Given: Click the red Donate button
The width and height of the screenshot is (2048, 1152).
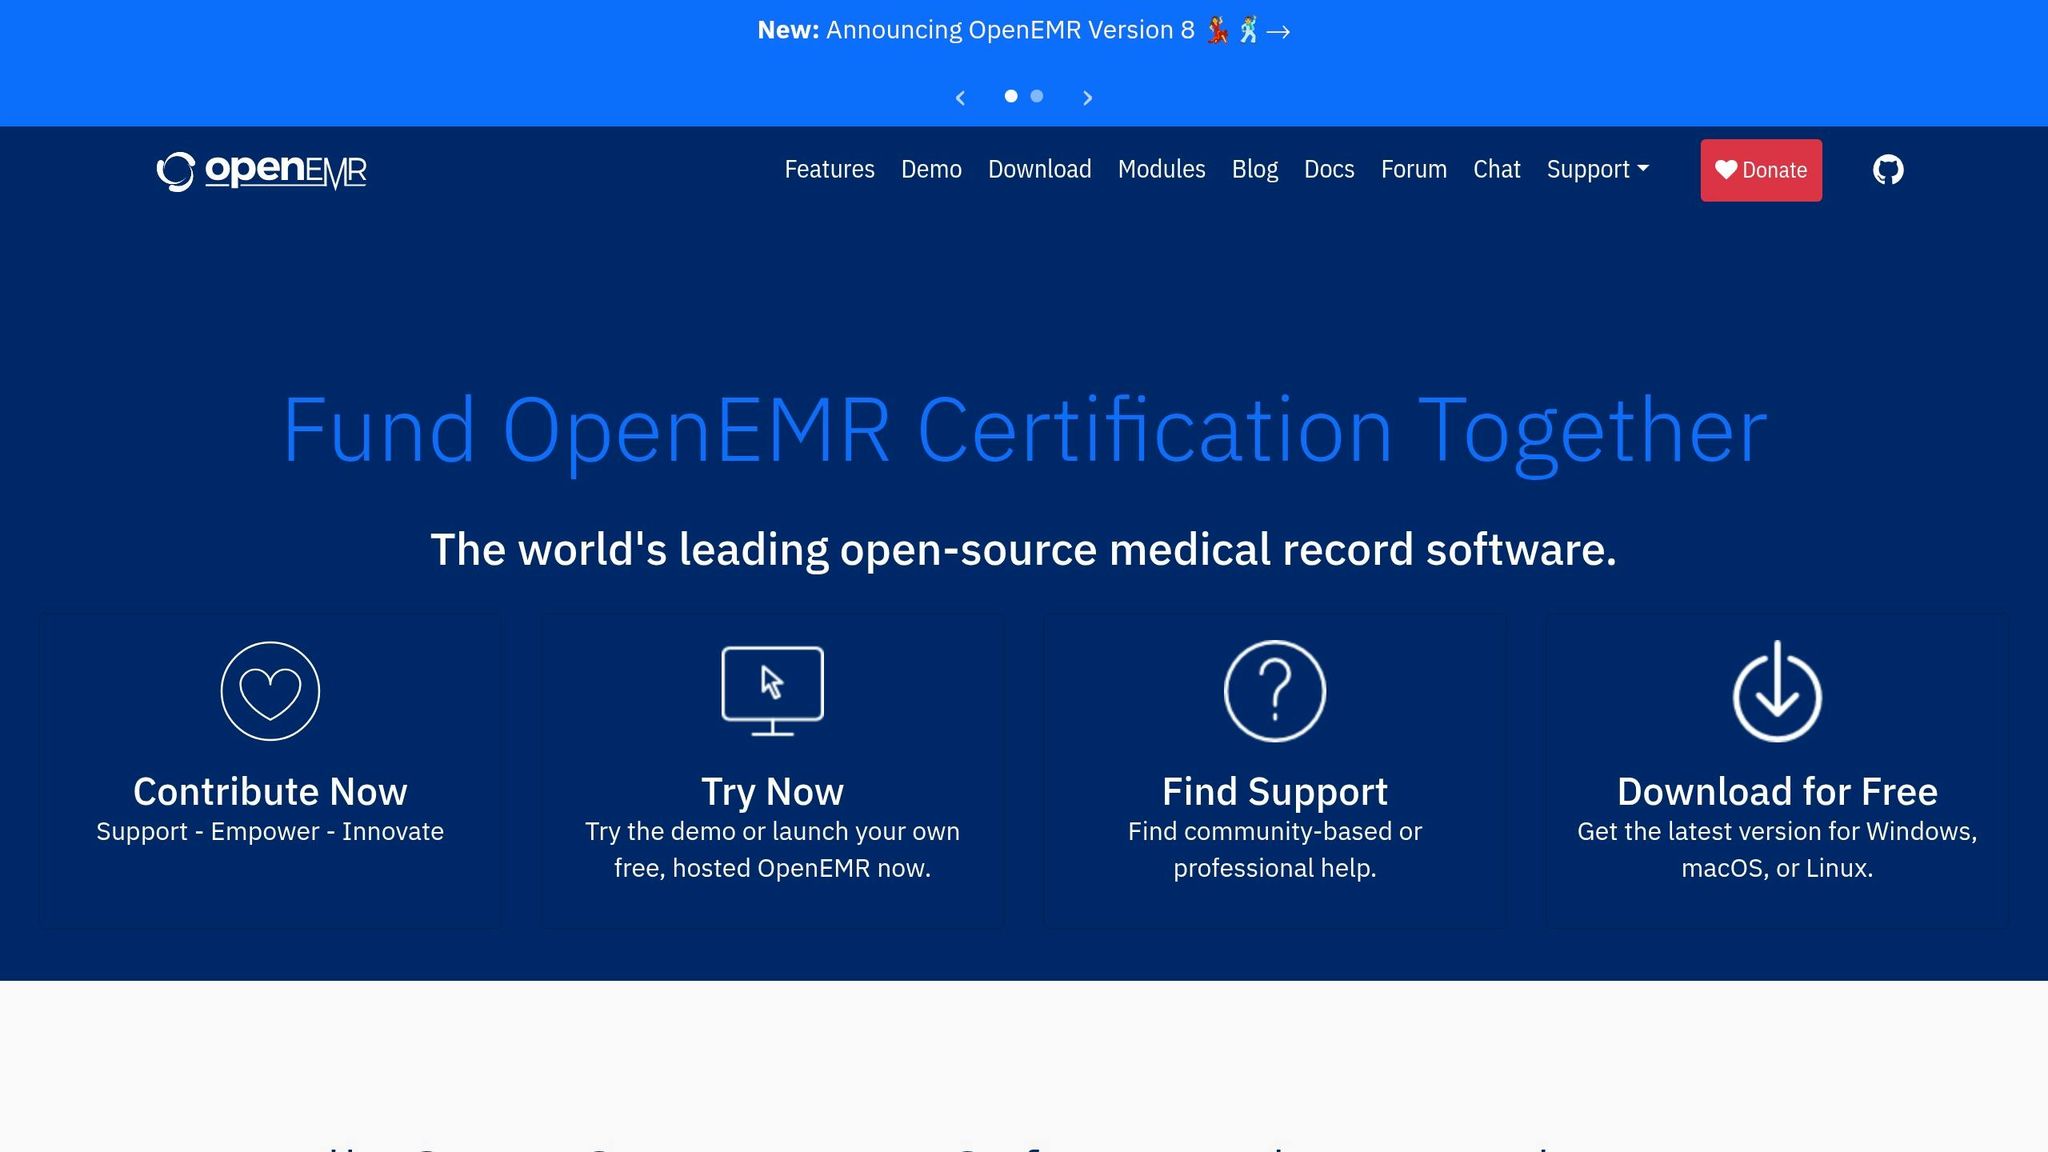Looking at the screenshot, I should coord(1761,170).
